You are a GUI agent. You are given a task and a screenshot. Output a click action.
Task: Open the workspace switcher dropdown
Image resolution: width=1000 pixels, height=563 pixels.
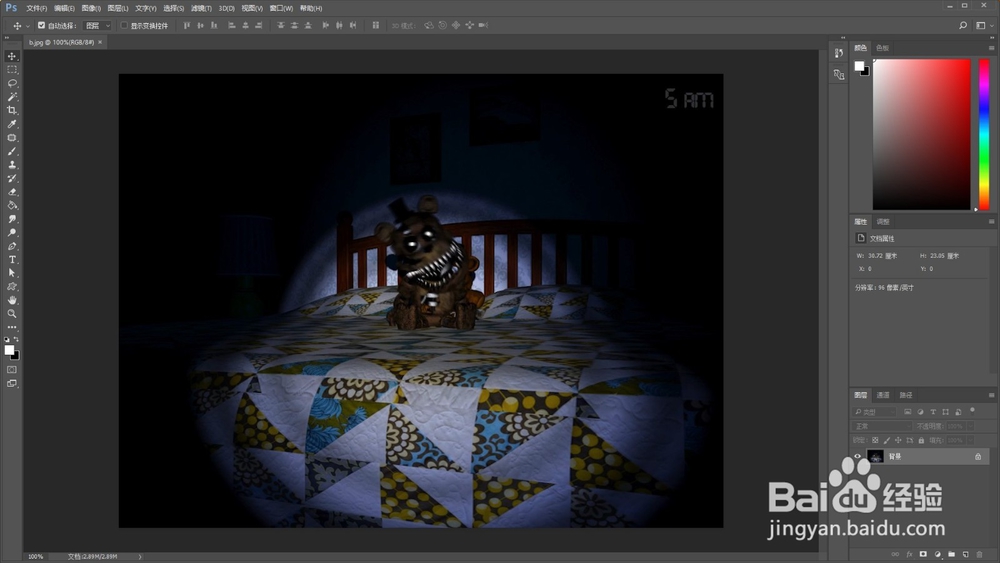click(984, 26)
